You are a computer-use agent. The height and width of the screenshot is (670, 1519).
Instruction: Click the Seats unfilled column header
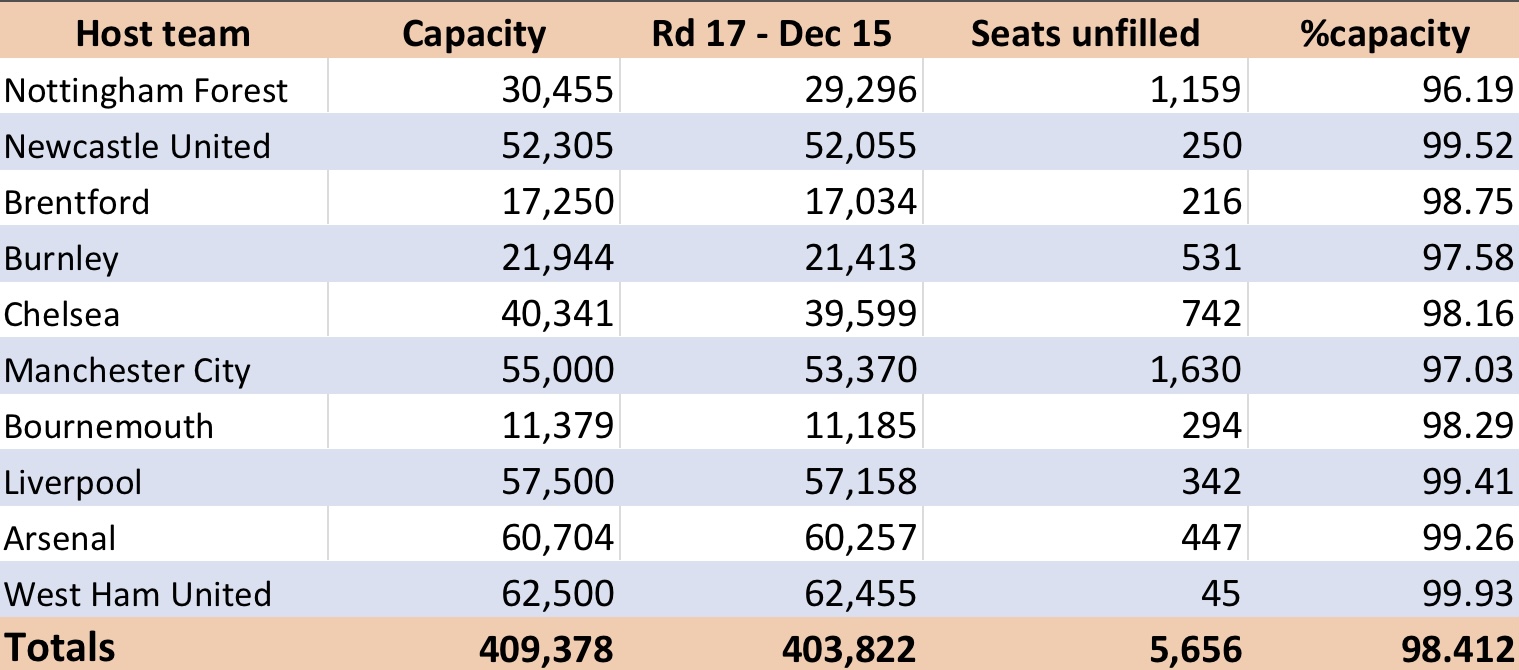(1085, 33)
